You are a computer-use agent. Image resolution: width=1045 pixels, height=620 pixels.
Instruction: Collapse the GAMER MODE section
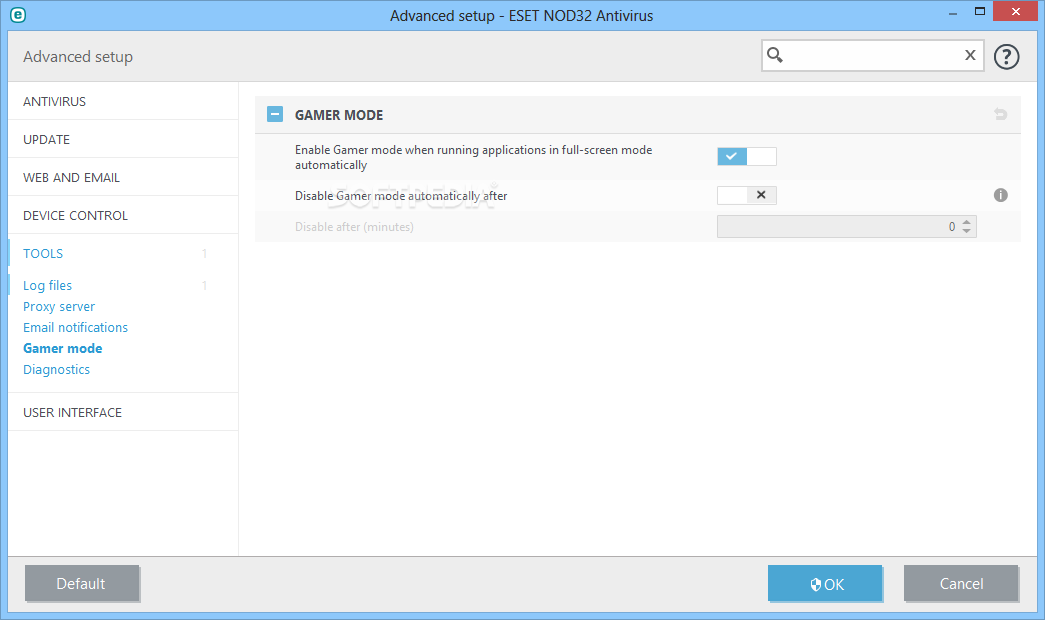coord(275,115)
